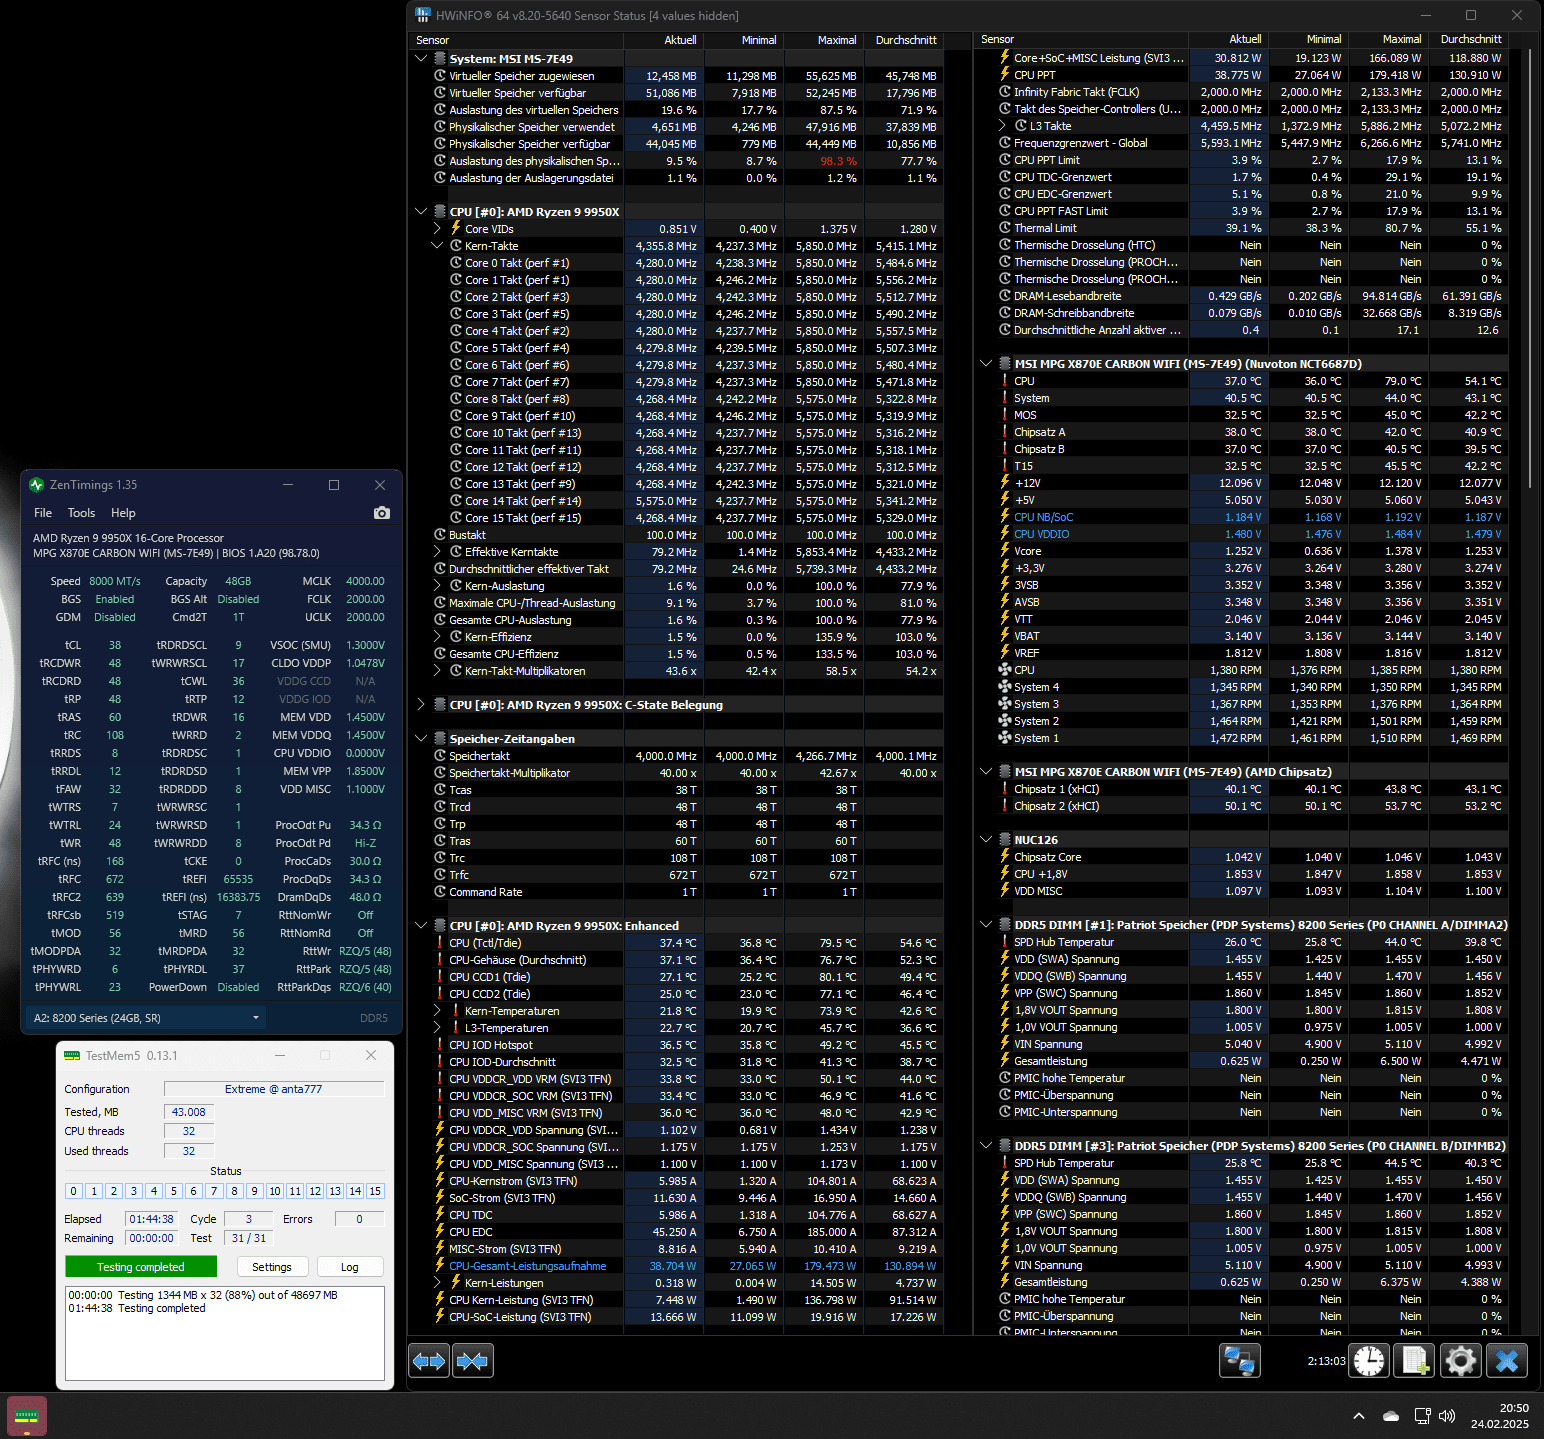Click lightning icon of Vcore row
The height and width of the screenshot is (1439, 1544).
point(1005,551)
